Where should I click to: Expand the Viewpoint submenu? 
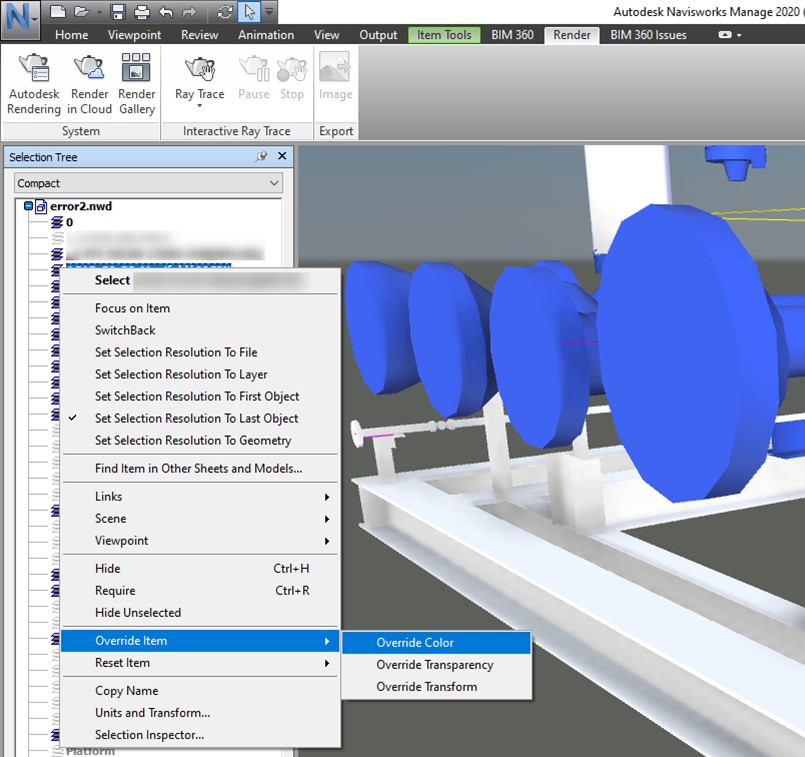pyautogui.click(x=200, y=540)
